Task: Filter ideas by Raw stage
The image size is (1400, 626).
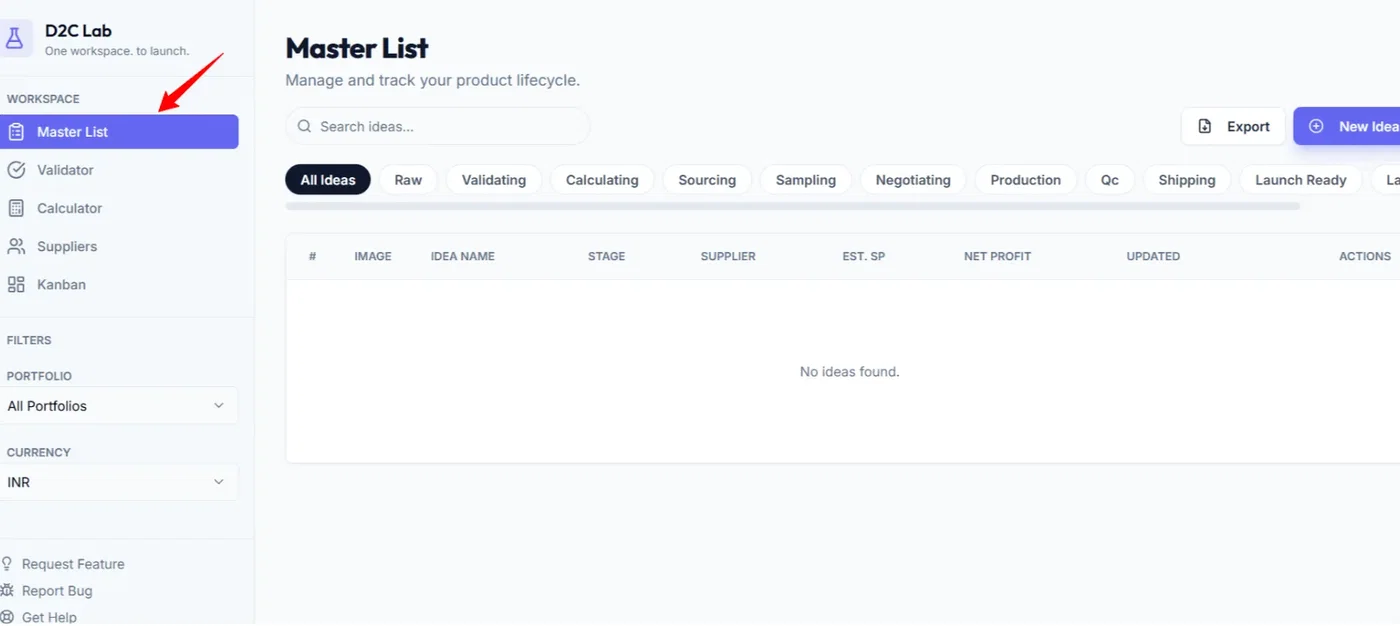Action: point(408,180)
